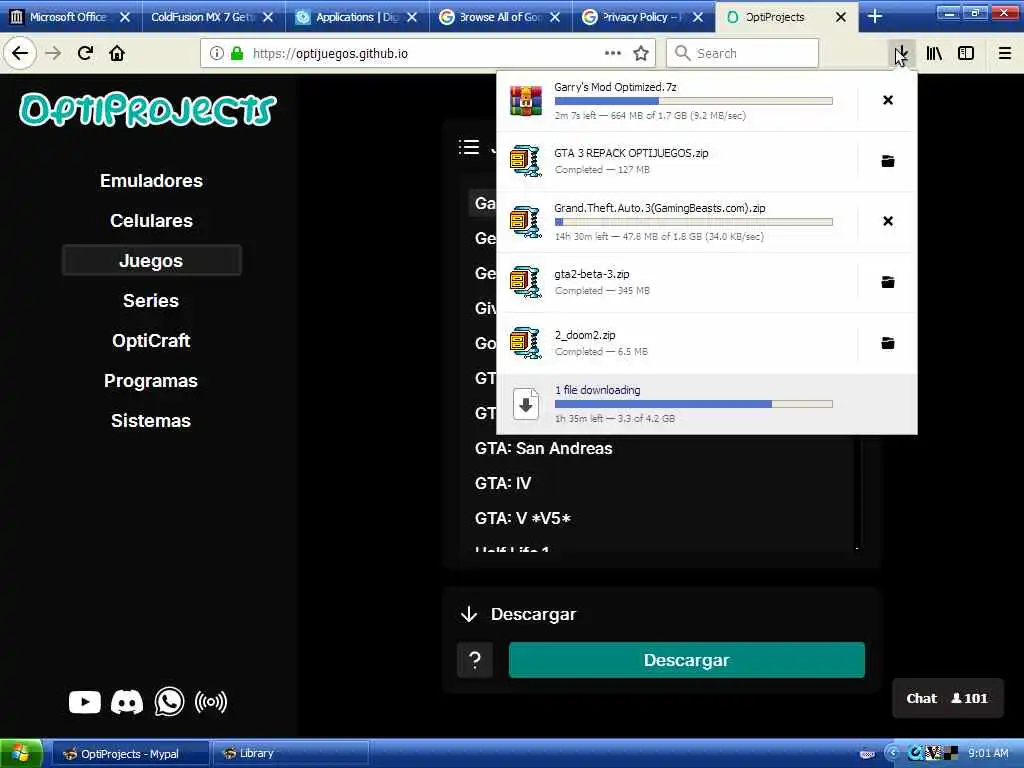Screen dimensions: 1024x768
Task: Click the 9:01 AM system clock
Action: (988, 754)
